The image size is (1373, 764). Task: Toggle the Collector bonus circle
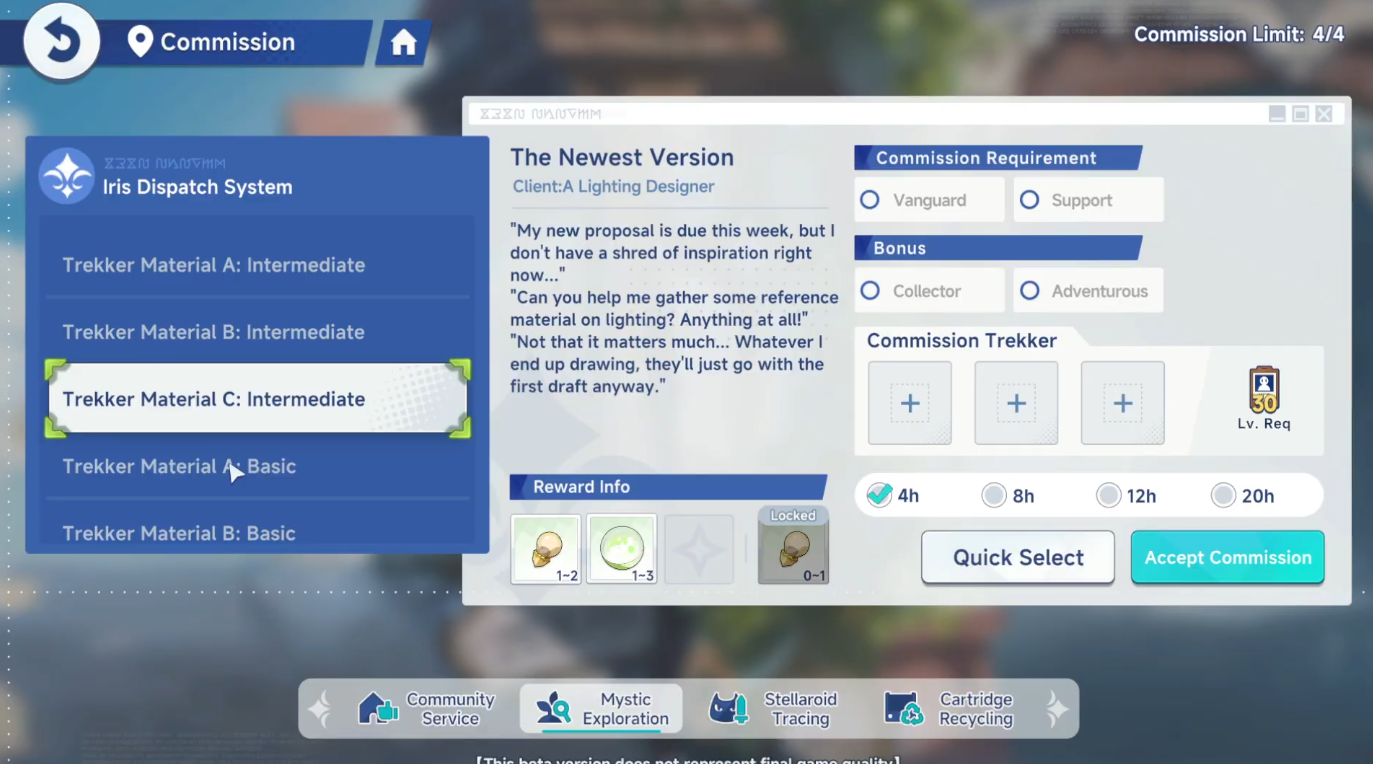pyautogui.click(x=870, y=291)
